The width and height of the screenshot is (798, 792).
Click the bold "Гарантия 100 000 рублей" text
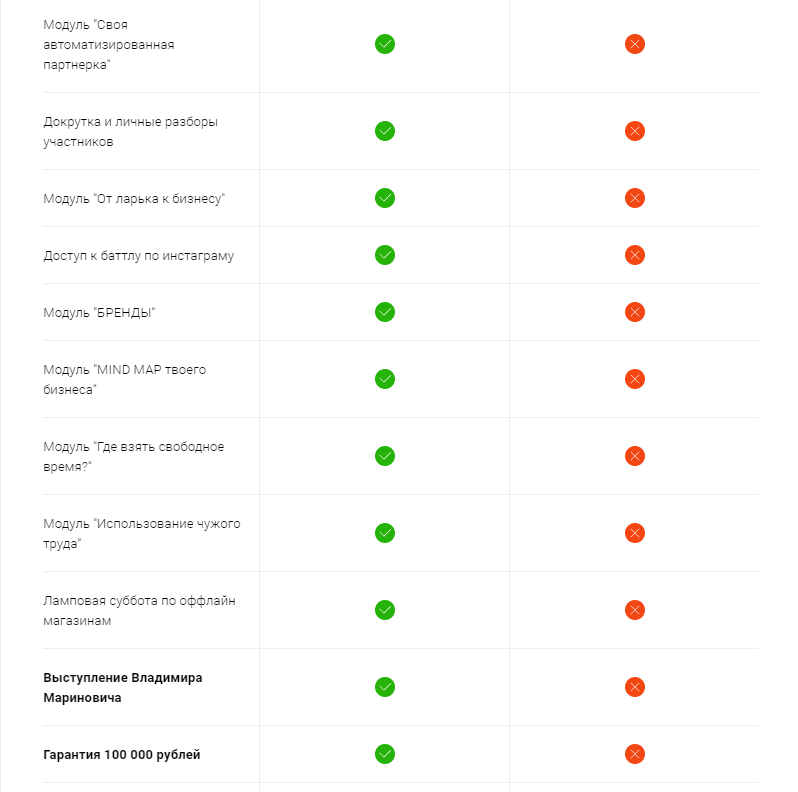pyautogui.click(x=122, y=755)
